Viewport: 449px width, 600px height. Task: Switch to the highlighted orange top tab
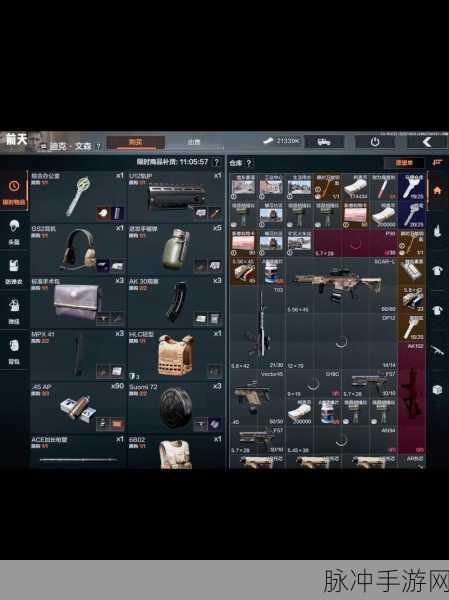(x=136, y=142)
